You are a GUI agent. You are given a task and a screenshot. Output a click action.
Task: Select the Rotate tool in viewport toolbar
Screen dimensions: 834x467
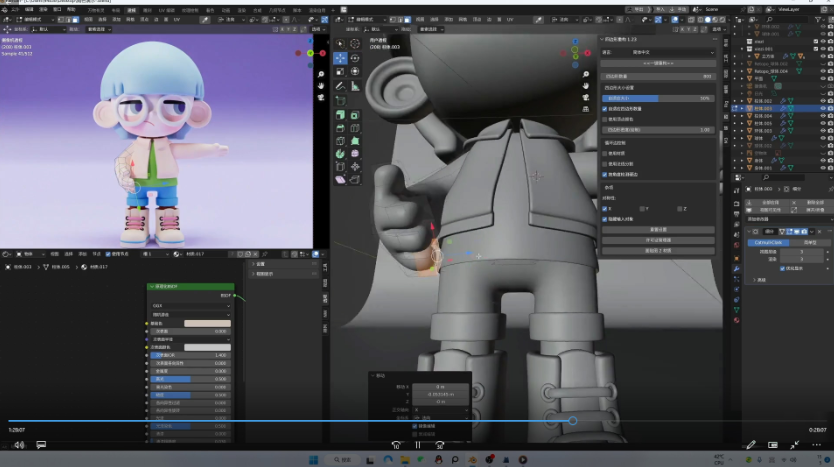pos(355,58)
